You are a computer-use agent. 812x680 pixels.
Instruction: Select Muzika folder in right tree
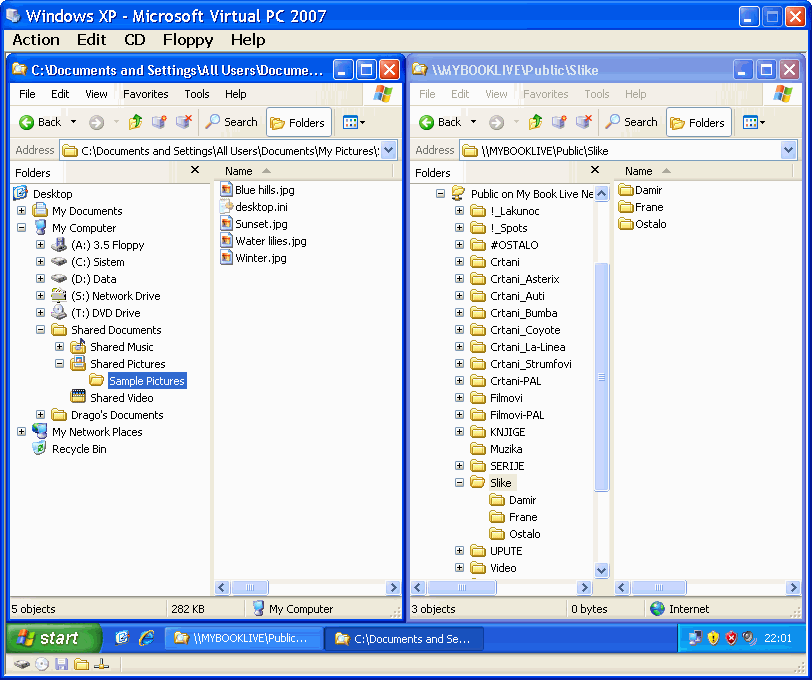[497, 449]
